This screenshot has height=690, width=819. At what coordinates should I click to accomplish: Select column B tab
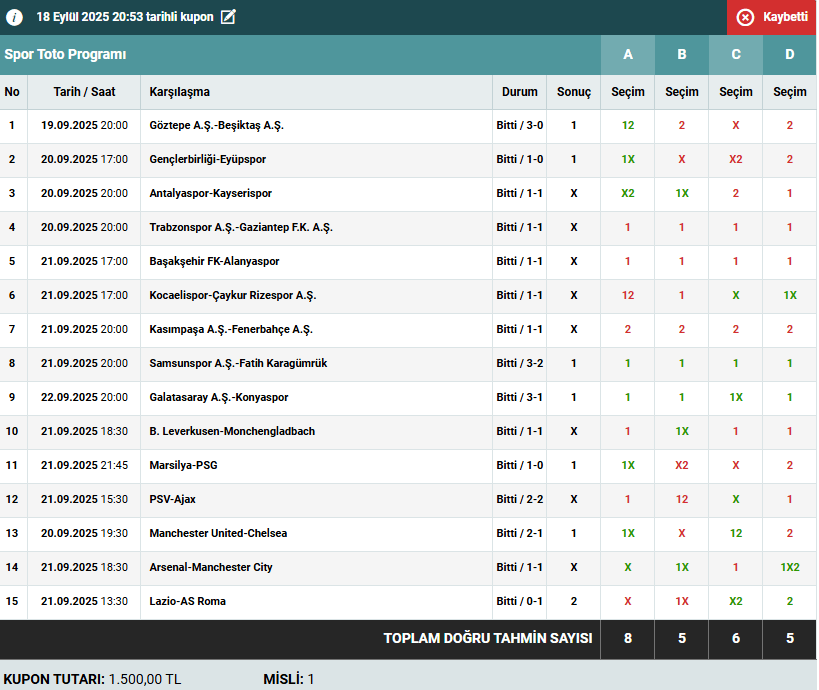pyautogui.click(x=682, y=55)
